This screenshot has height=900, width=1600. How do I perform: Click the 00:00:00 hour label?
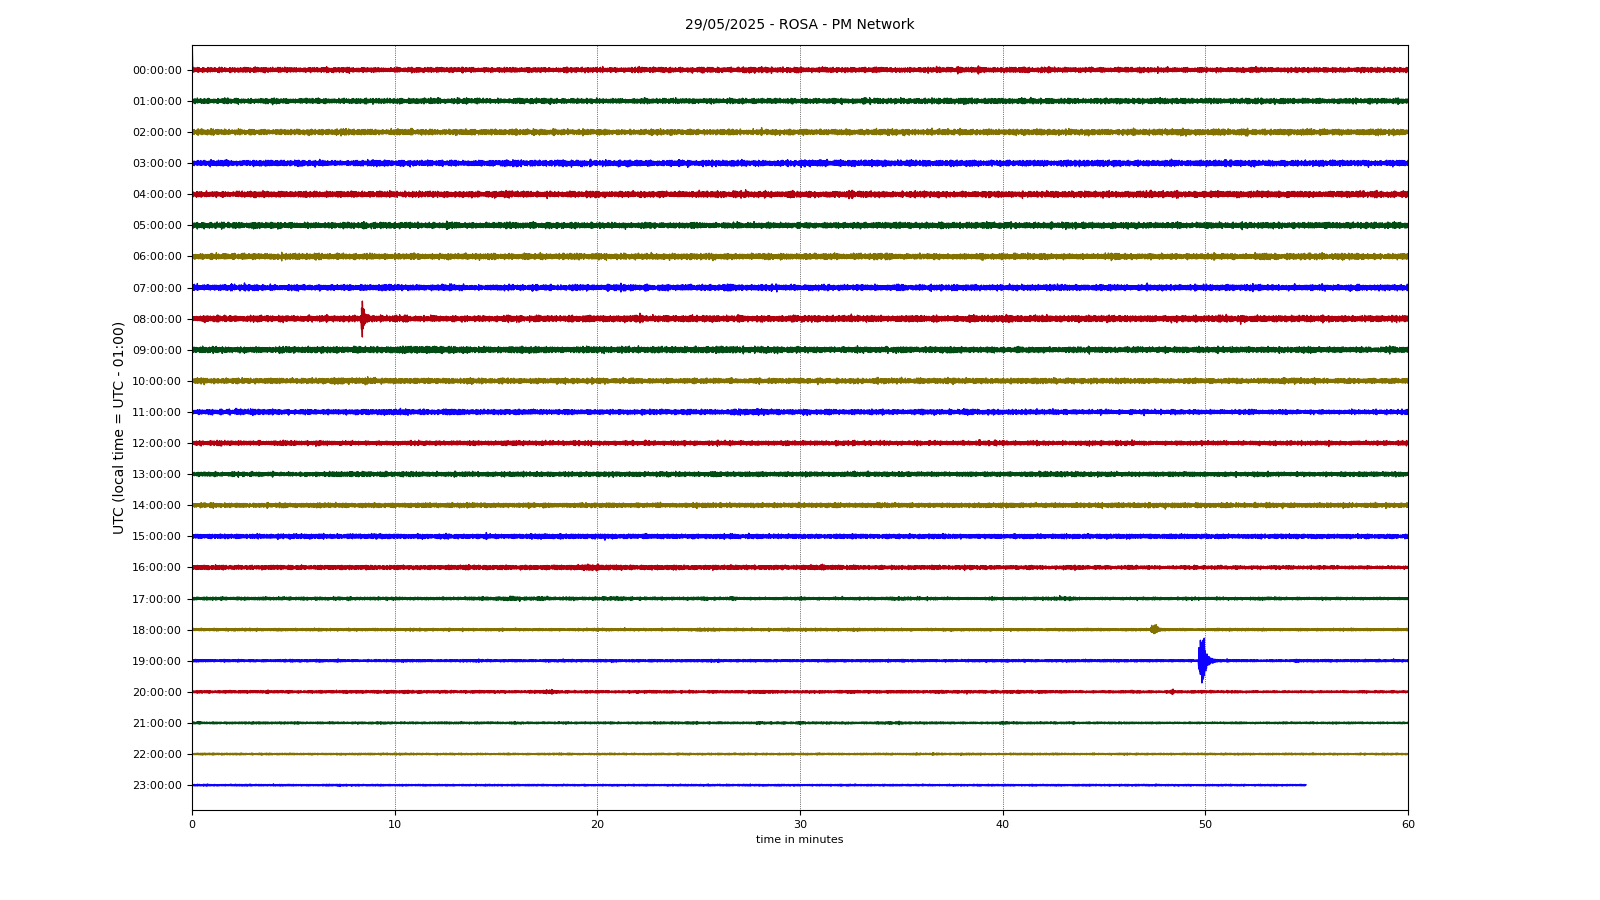point(157,70)
